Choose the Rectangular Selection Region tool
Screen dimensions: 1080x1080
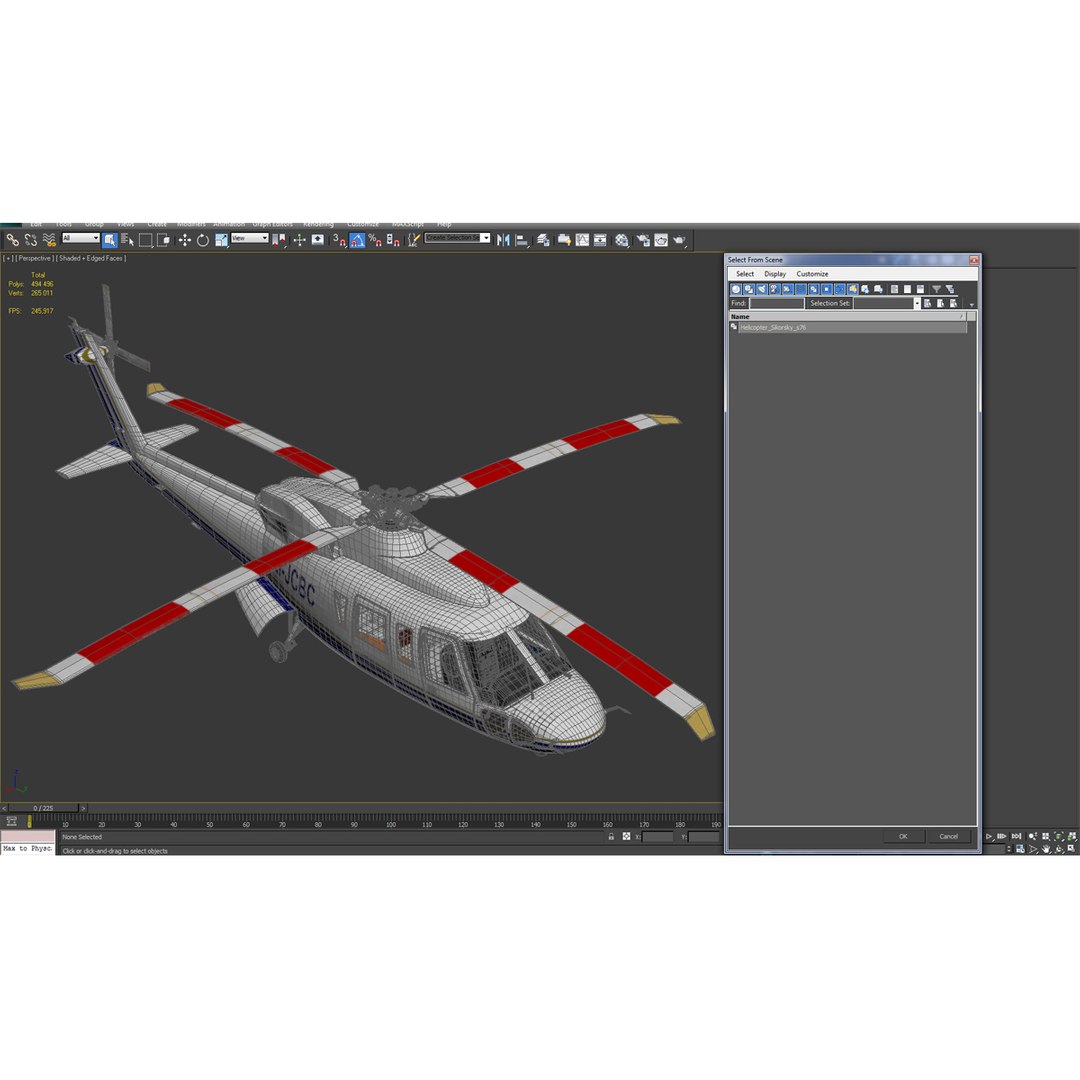tap(146, 240)
